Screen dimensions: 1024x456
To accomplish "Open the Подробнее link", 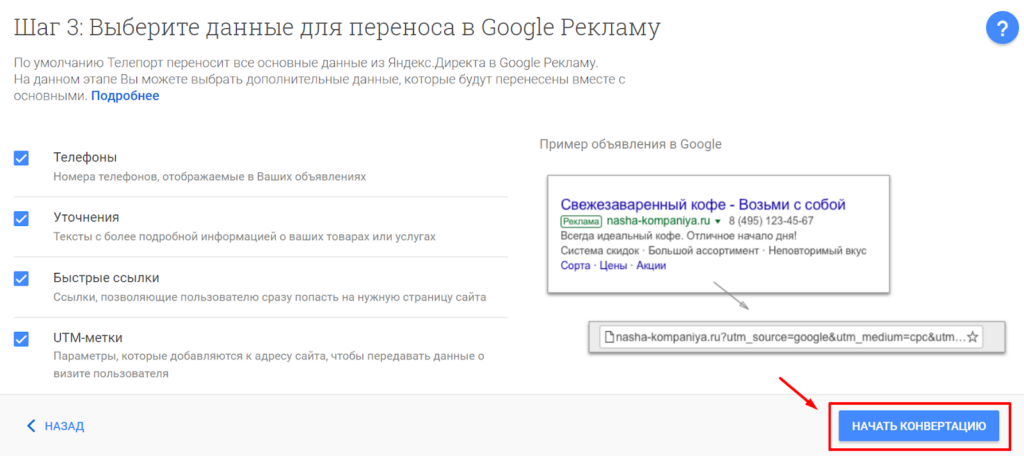I will (125, 96).
